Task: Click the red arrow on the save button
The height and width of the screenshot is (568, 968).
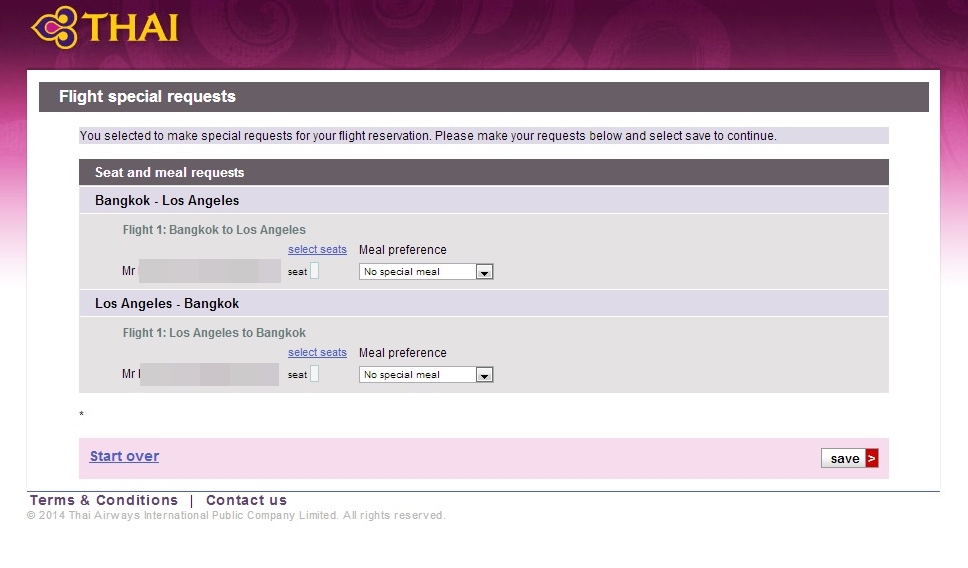Action: [871, 458]
